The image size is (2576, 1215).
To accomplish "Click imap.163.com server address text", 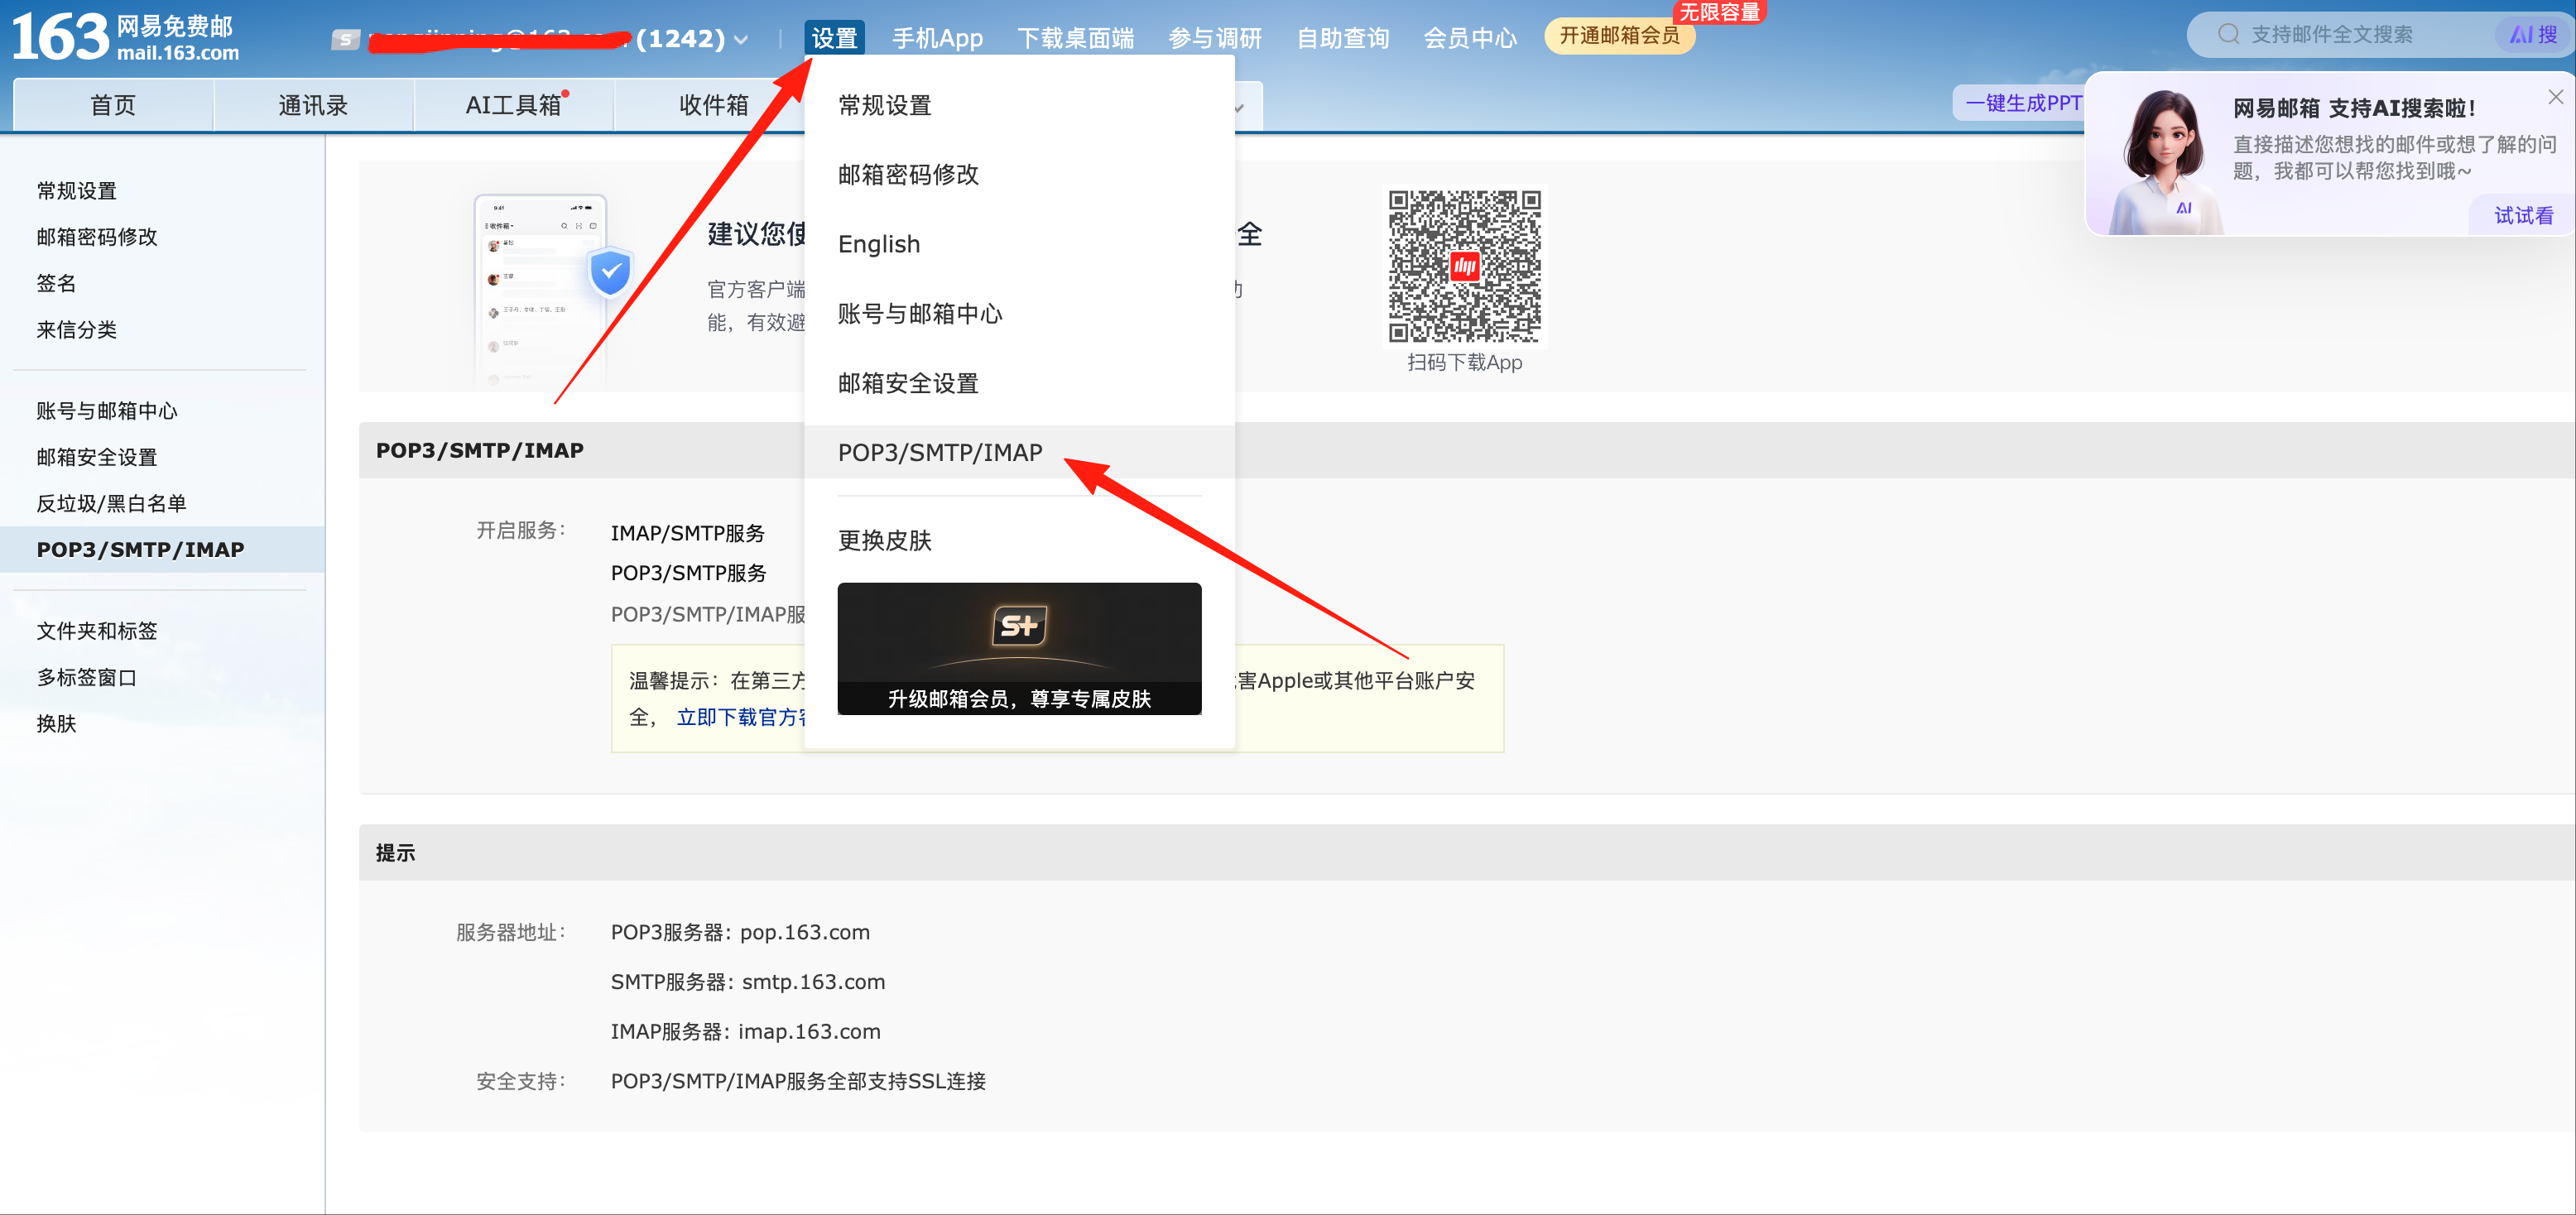I will [810, 1031].
